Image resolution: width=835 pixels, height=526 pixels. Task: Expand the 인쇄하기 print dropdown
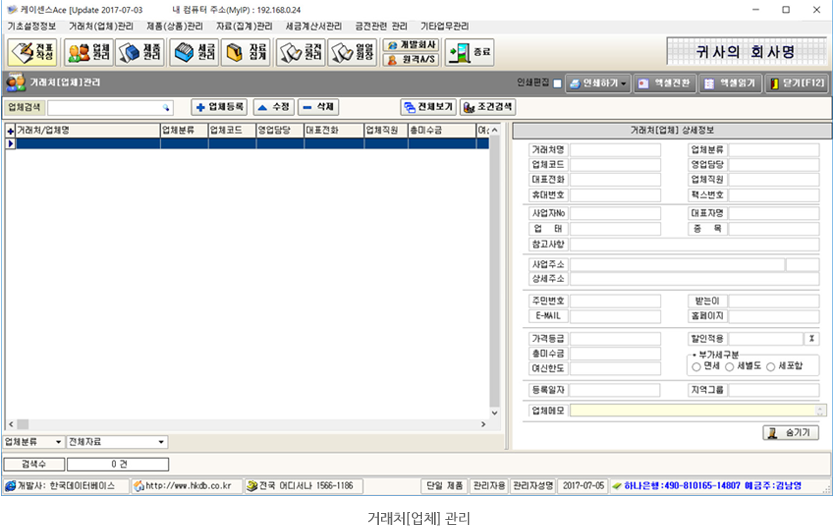point(599,84)
